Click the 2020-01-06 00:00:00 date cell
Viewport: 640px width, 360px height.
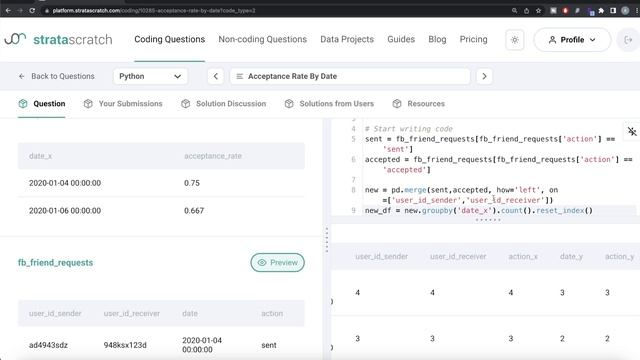[65, 211]
